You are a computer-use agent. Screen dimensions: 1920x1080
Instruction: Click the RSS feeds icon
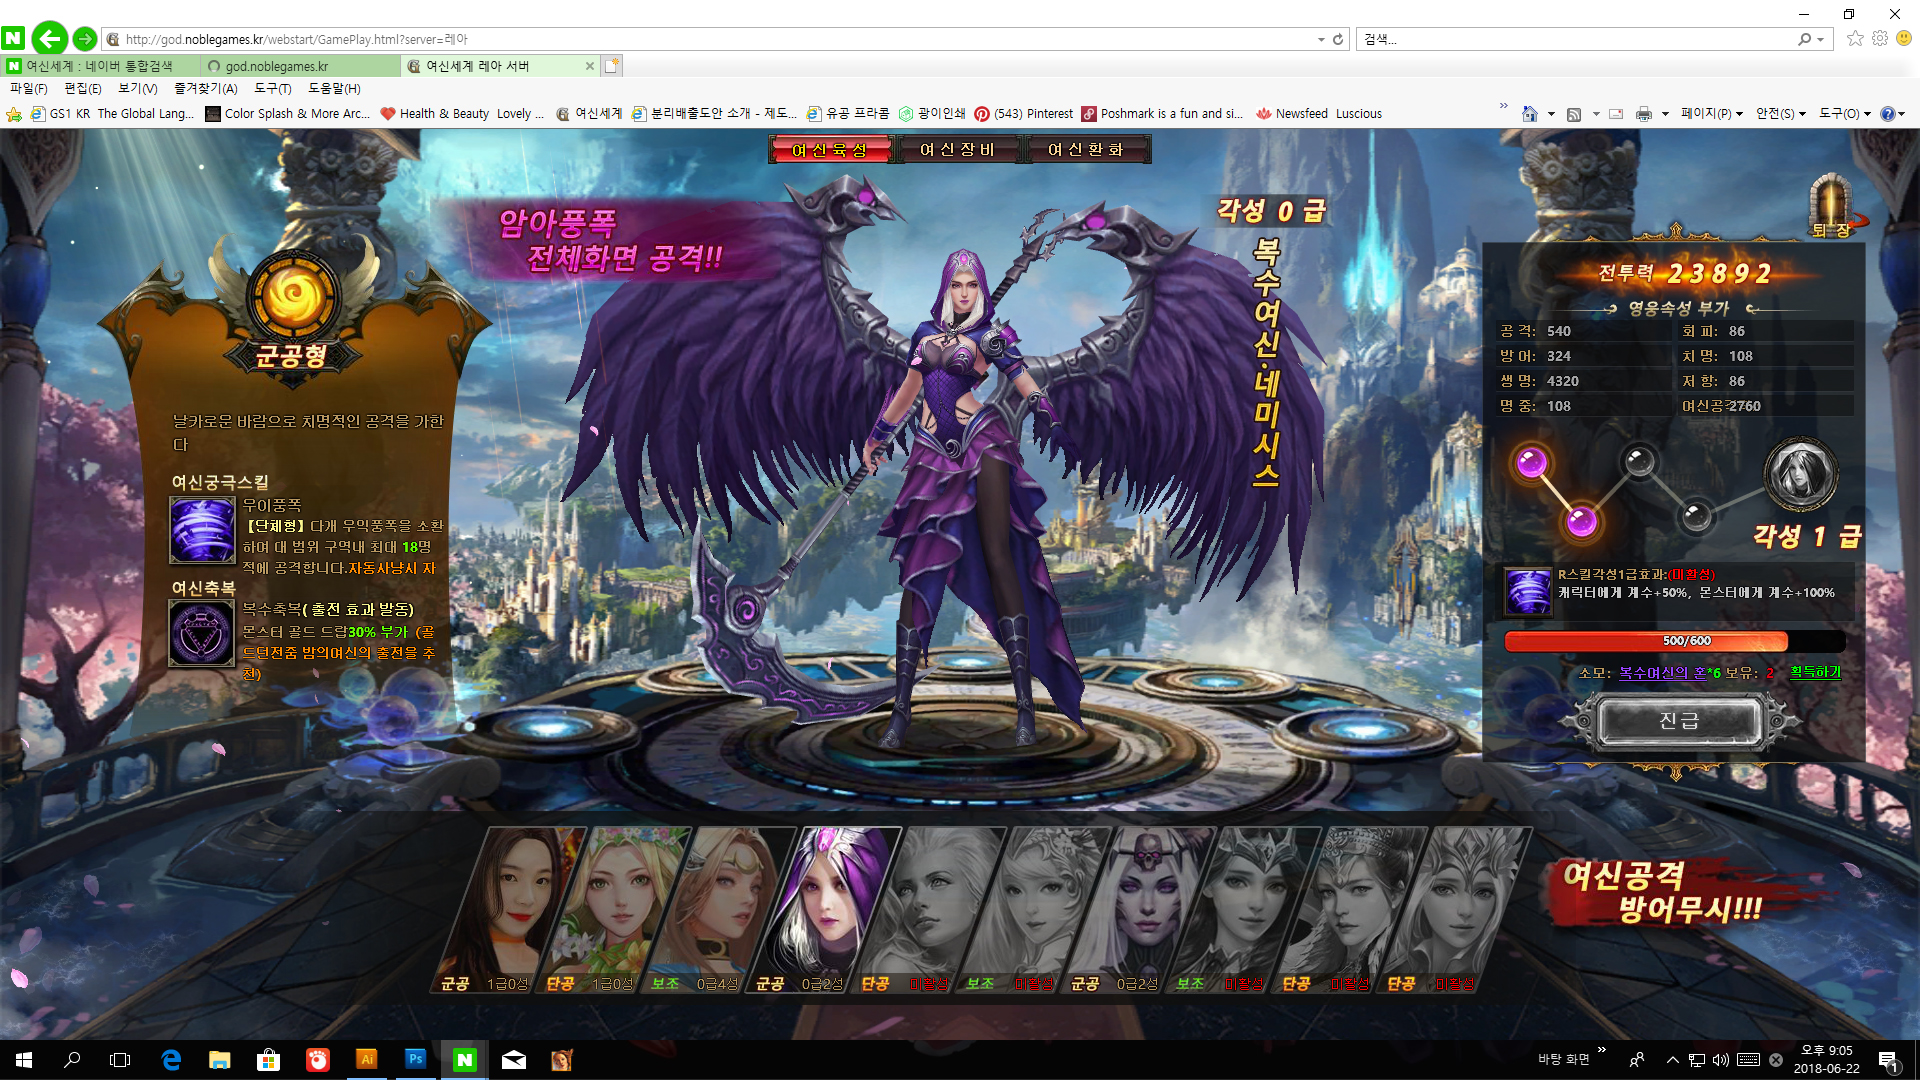pyautogui.click(x=1574, y=114)
